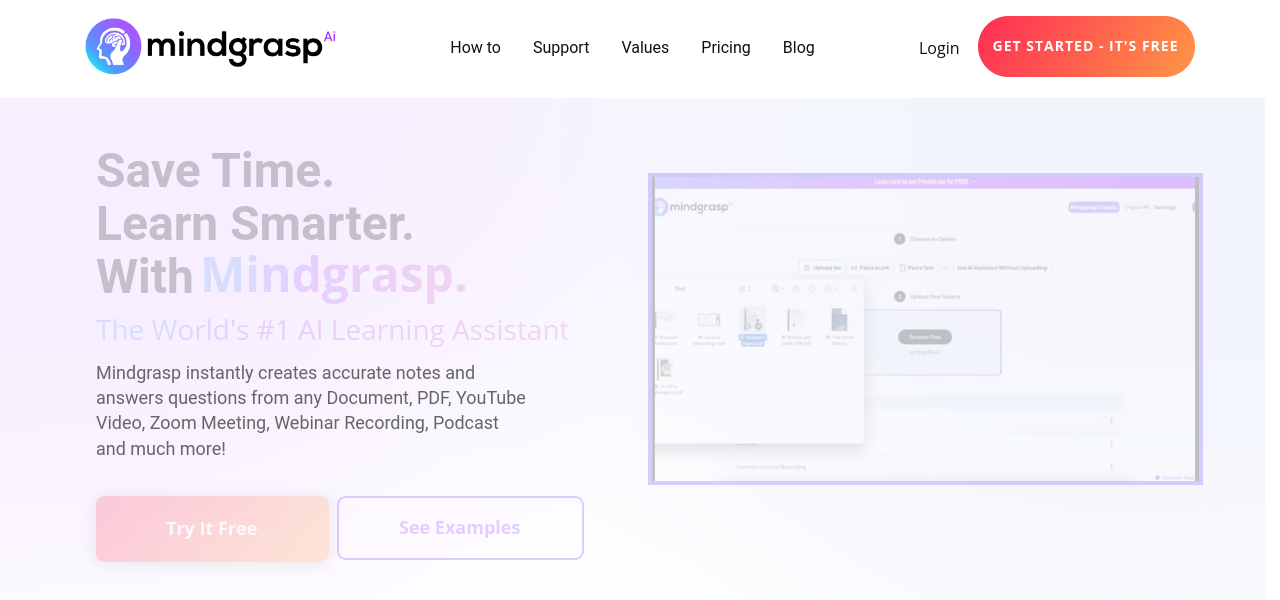Click the search magnifier in the file picker
The width and height of the screenshot is (1280, 600).
point(854,289)
